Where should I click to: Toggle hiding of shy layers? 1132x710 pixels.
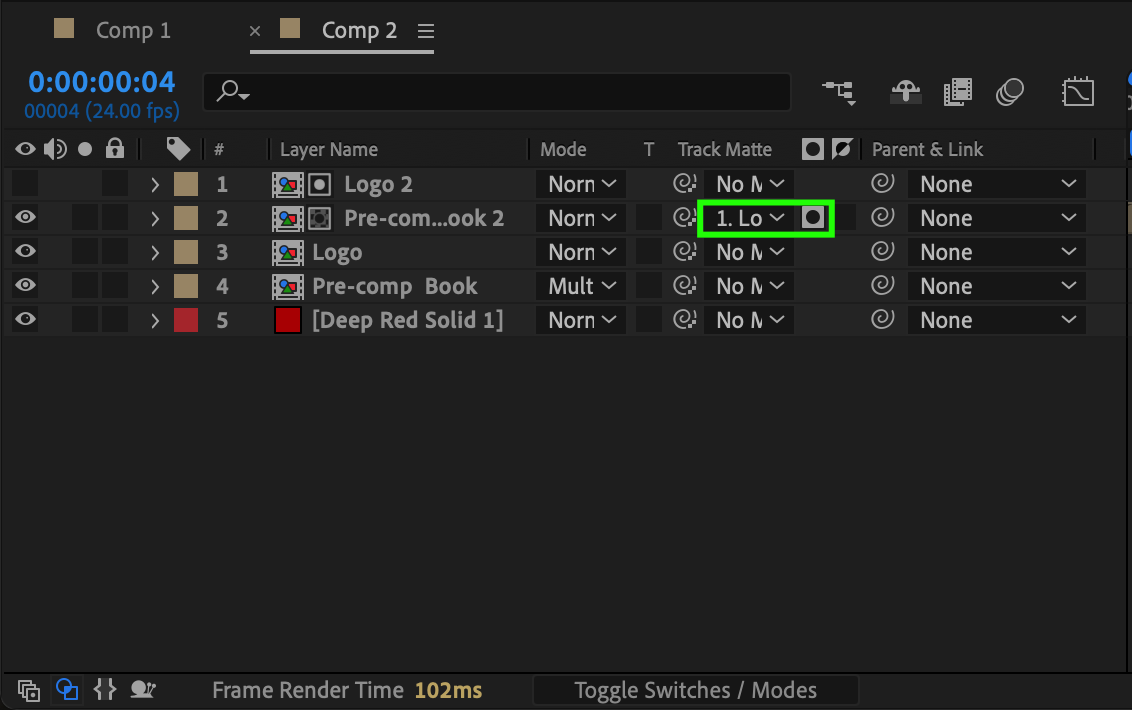coord(905,92)
